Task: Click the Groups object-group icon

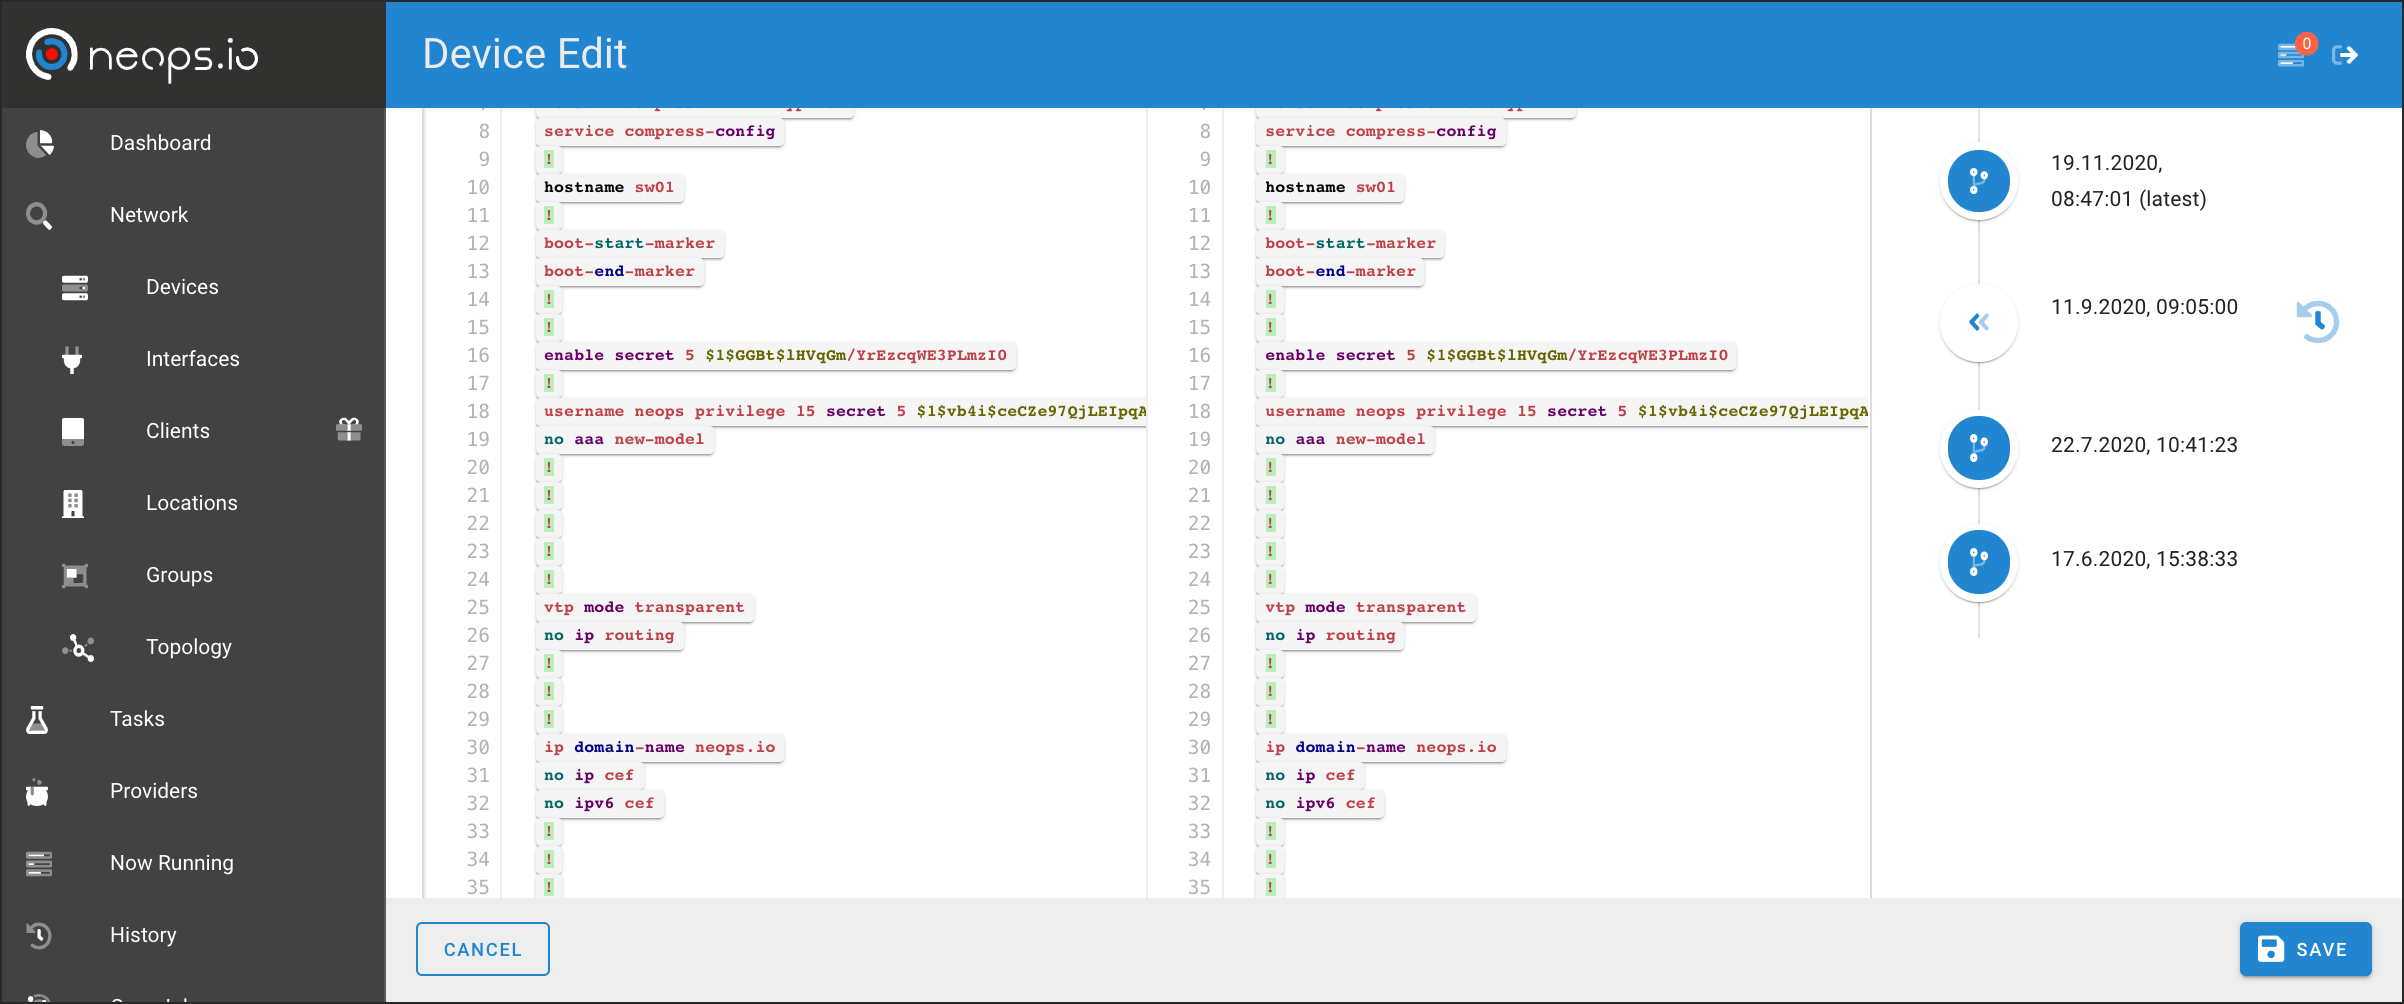Action: [75, 575]
